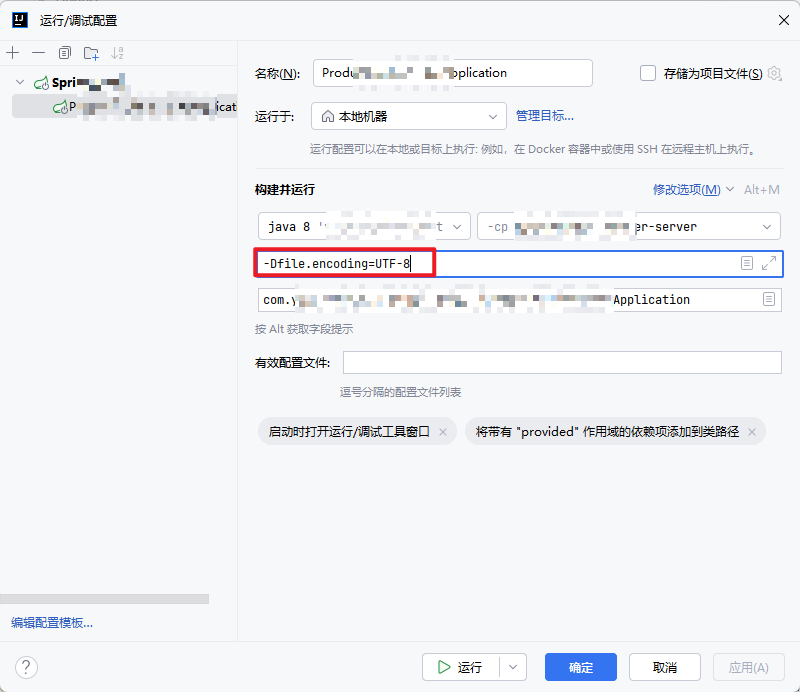Click the expand VM options field icon

tap(768, 263)
